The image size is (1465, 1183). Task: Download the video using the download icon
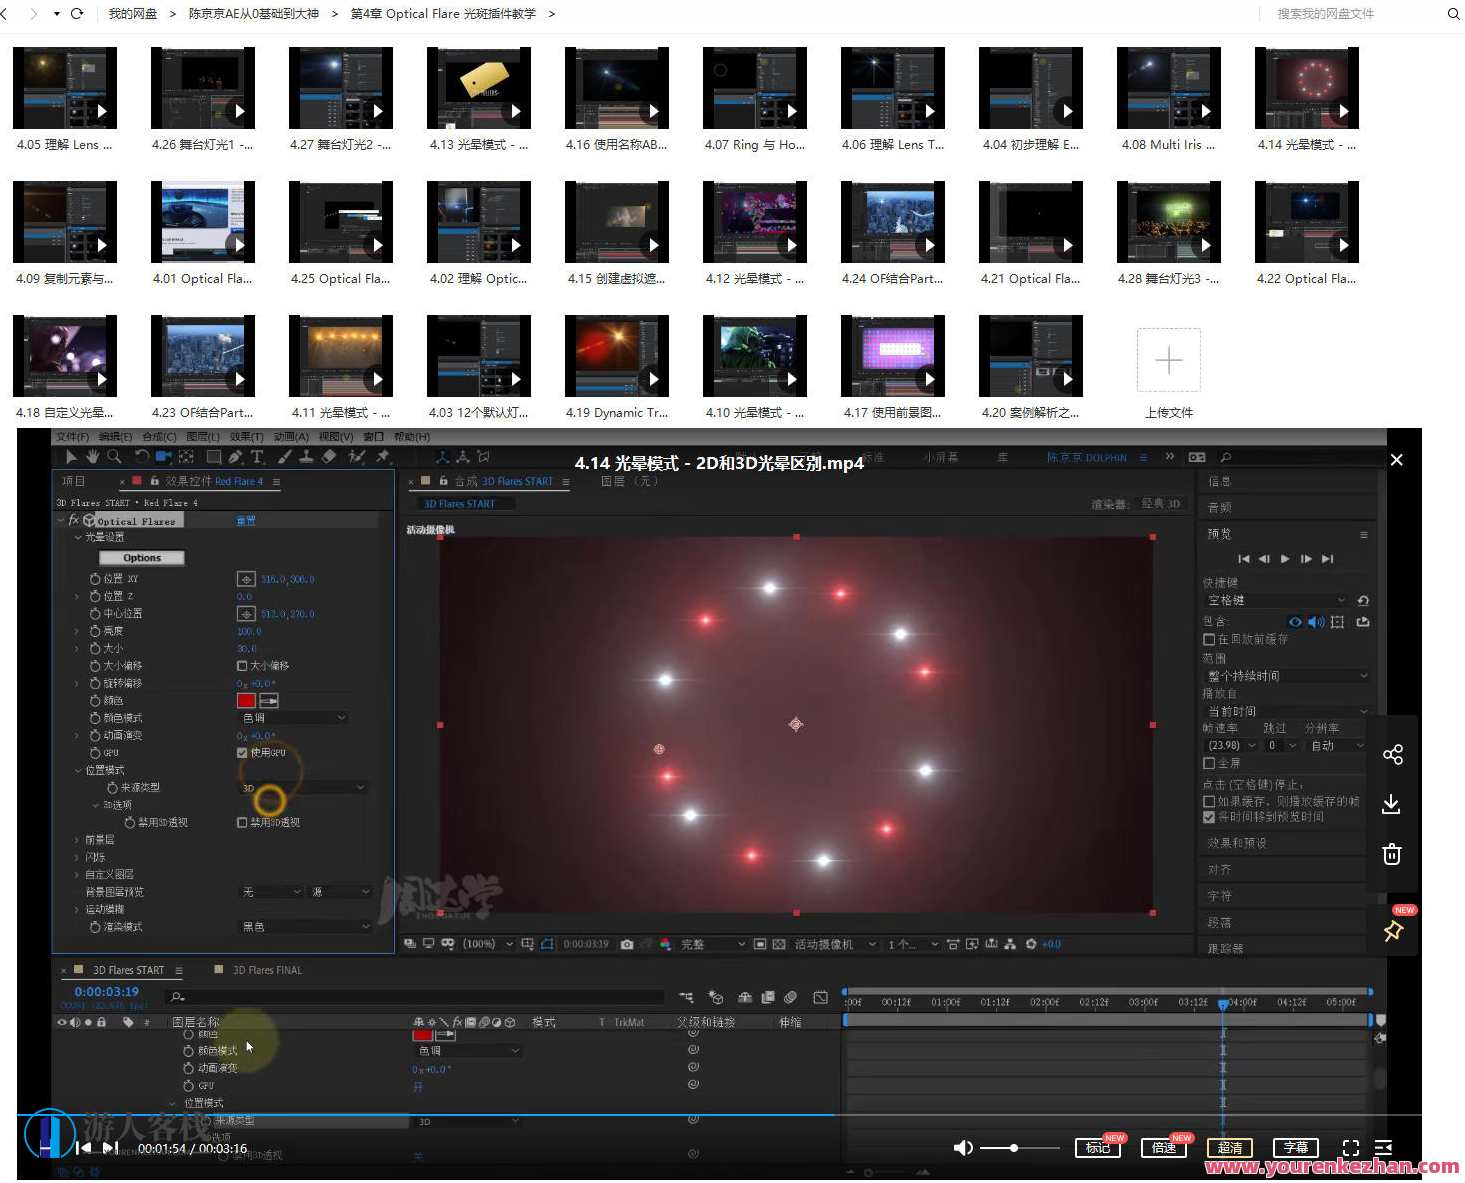click(x=1391, y=804)
